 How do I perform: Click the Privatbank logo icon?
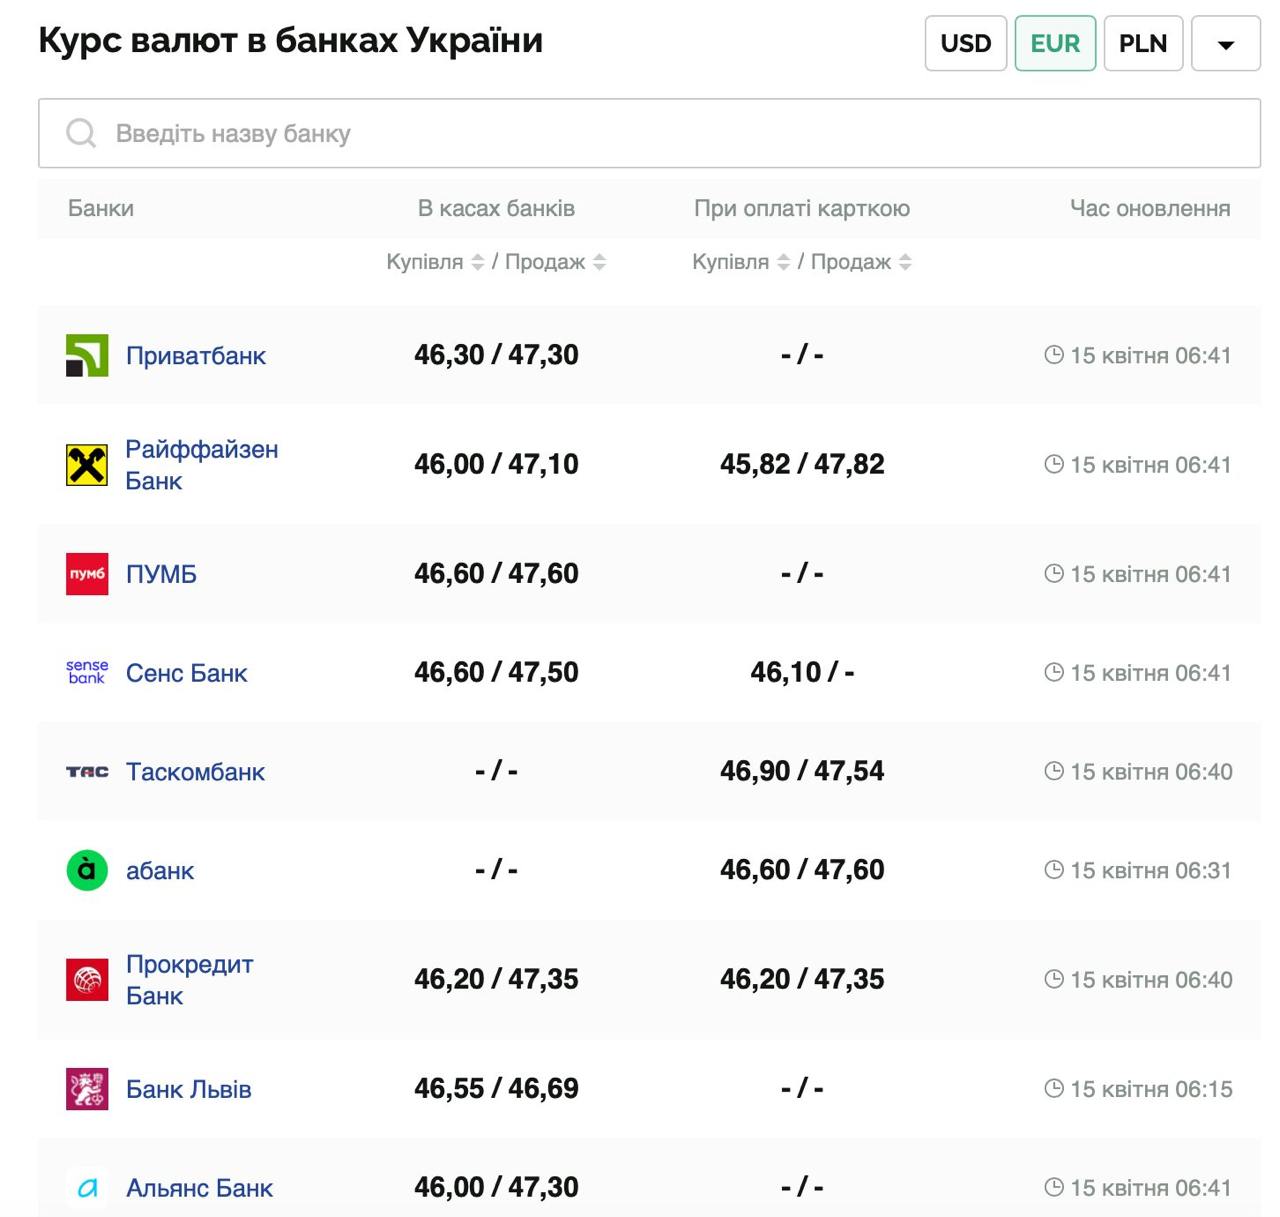point(87,356)
